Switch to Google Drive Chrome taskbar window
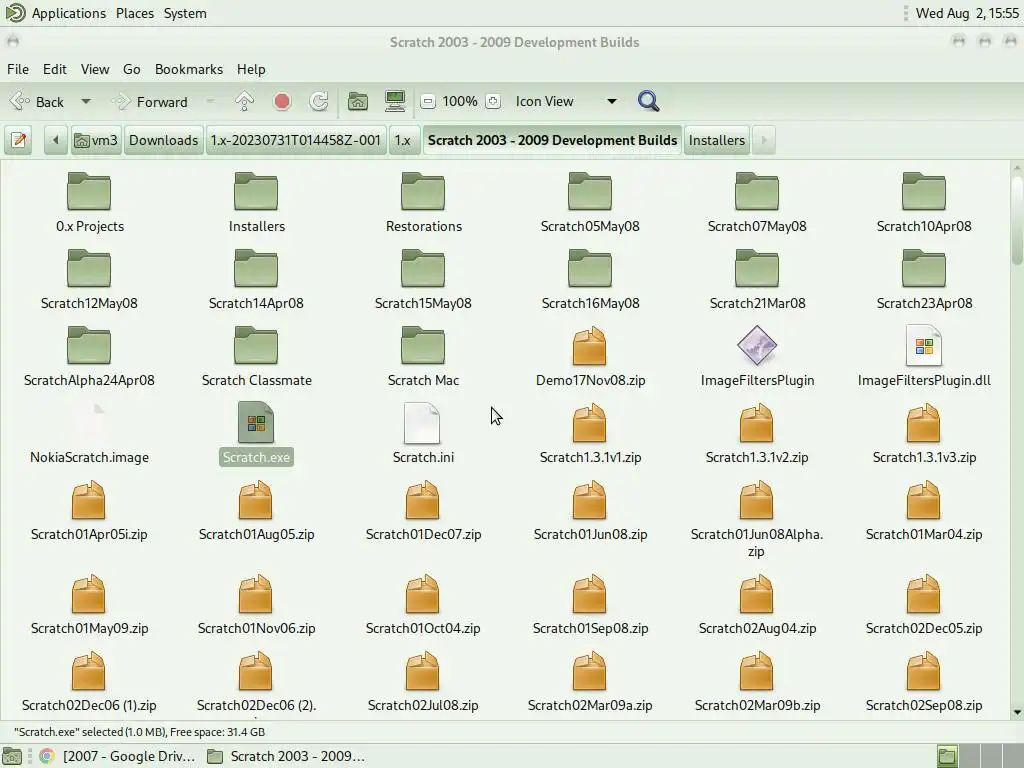 pos(118,756)
